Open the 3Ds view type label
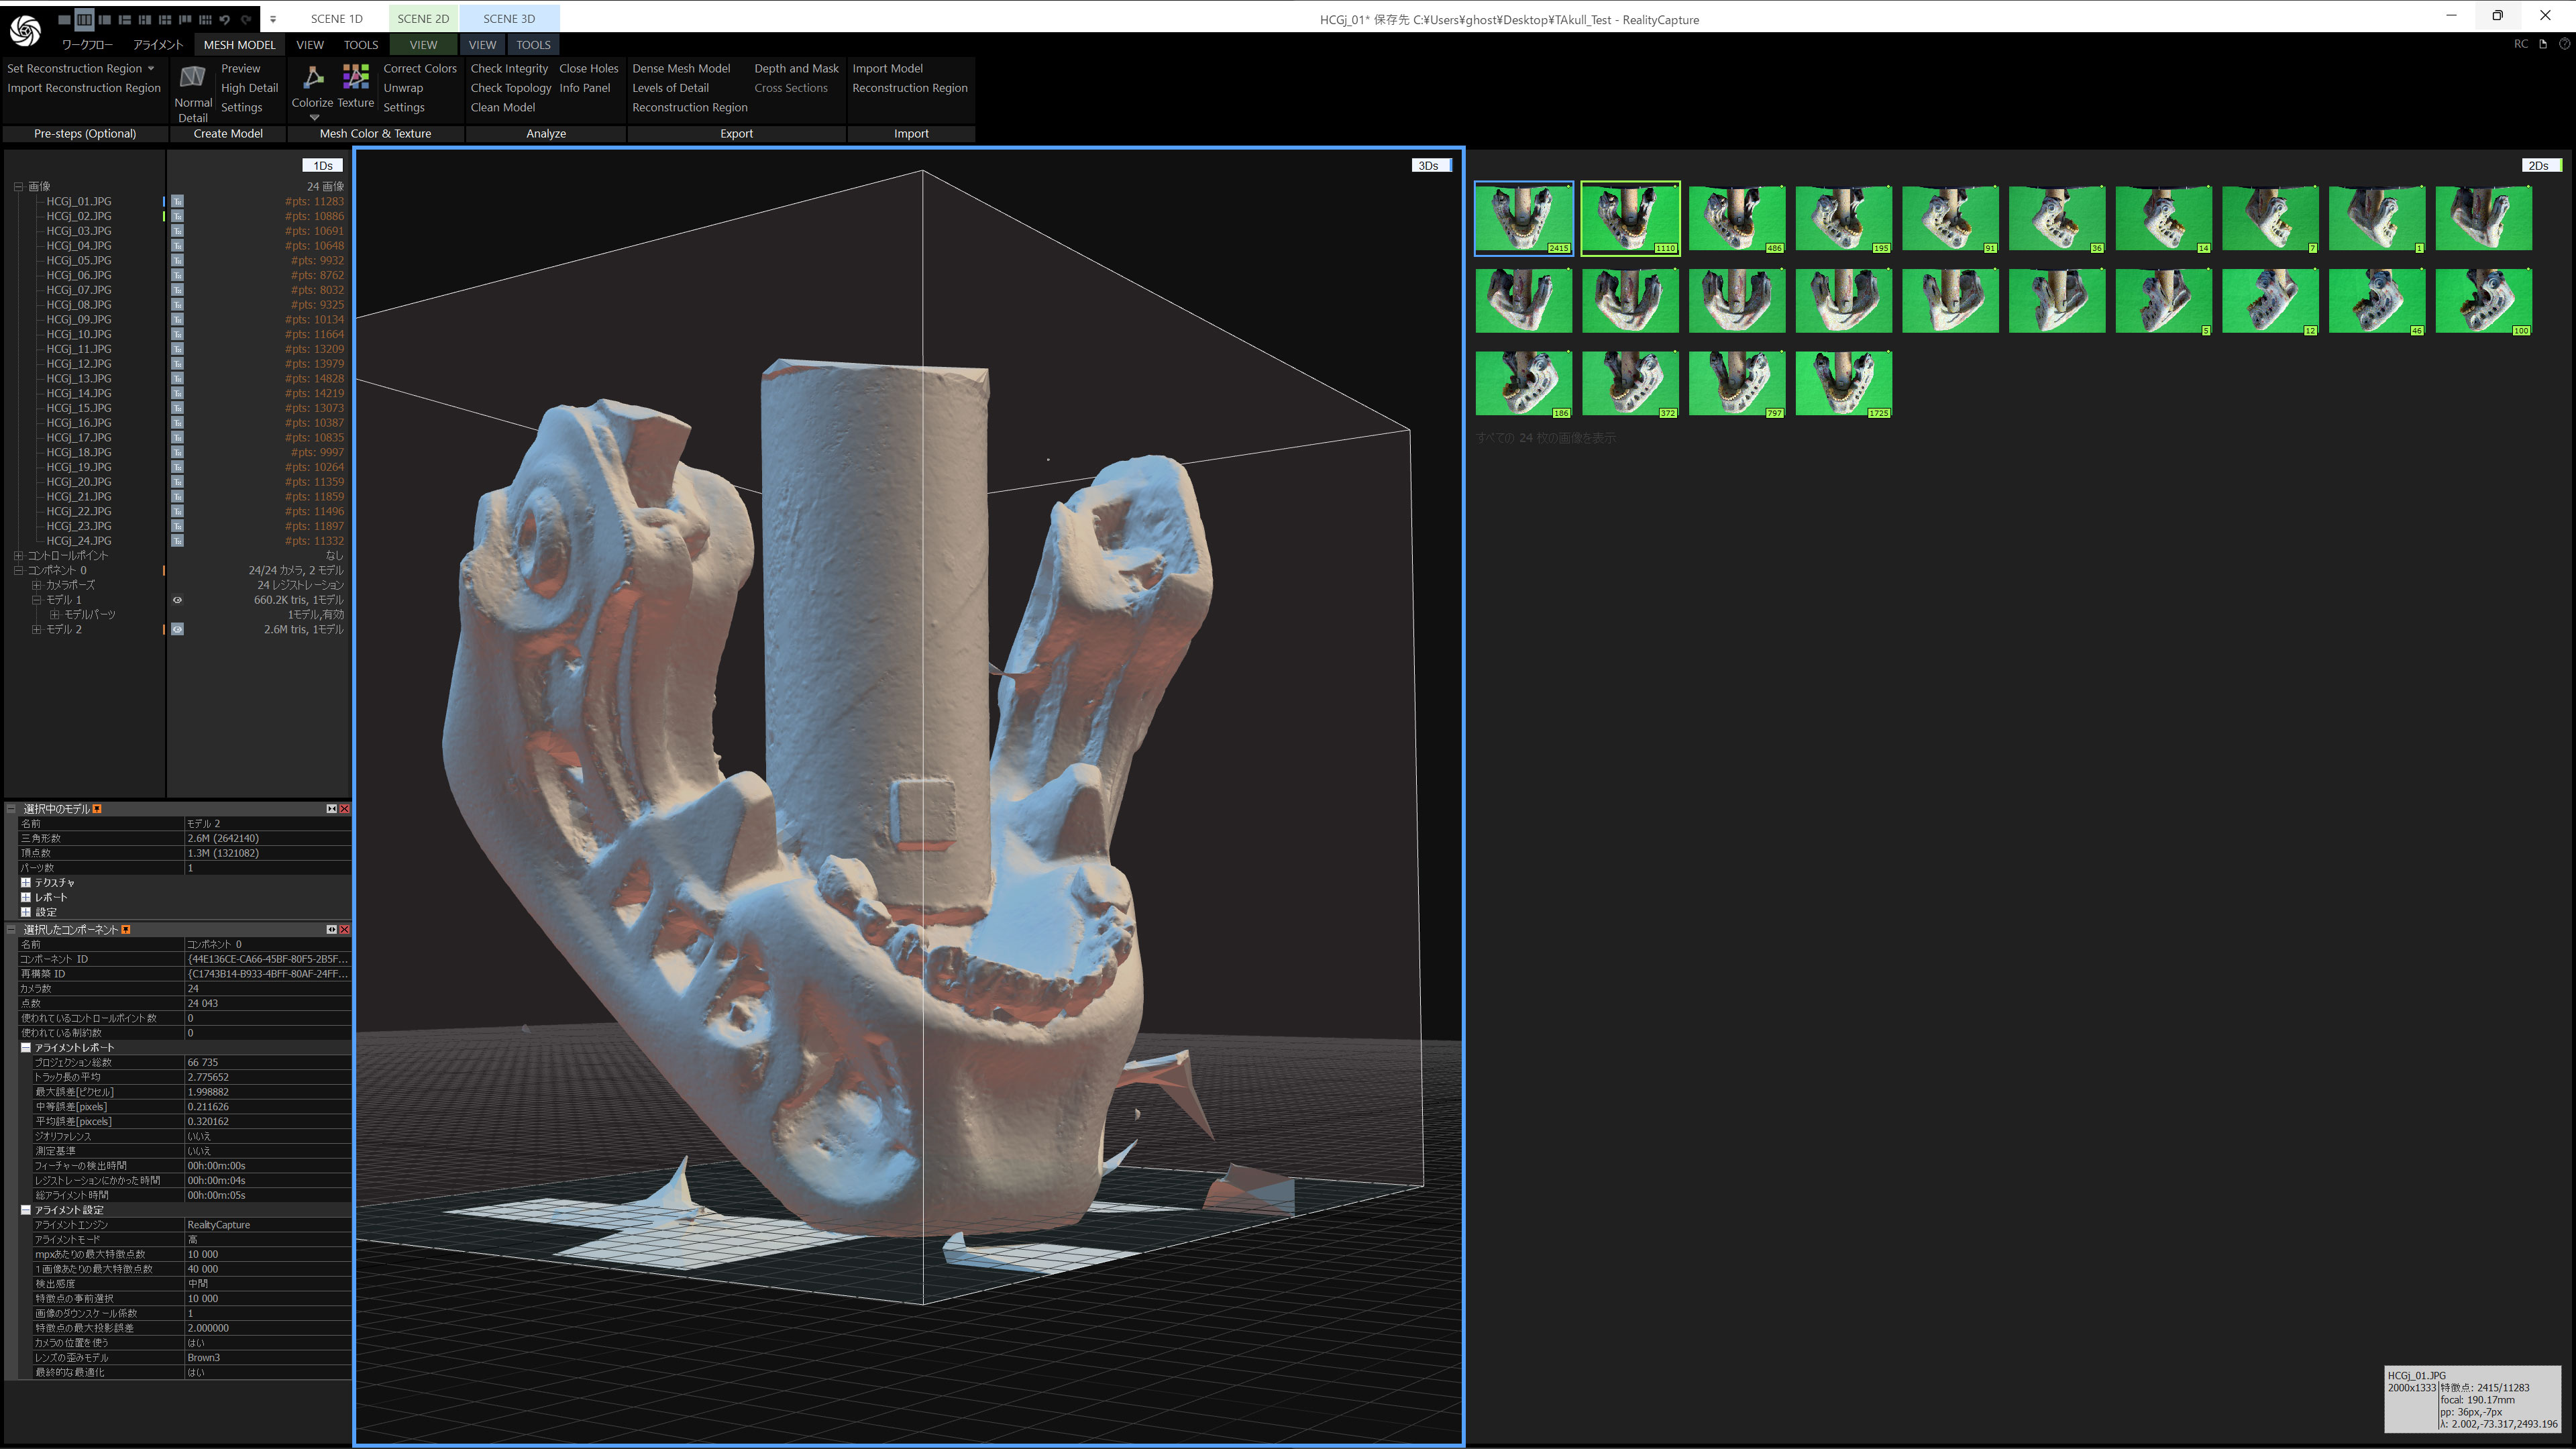2576x1449 pixels. point(1431,165)
